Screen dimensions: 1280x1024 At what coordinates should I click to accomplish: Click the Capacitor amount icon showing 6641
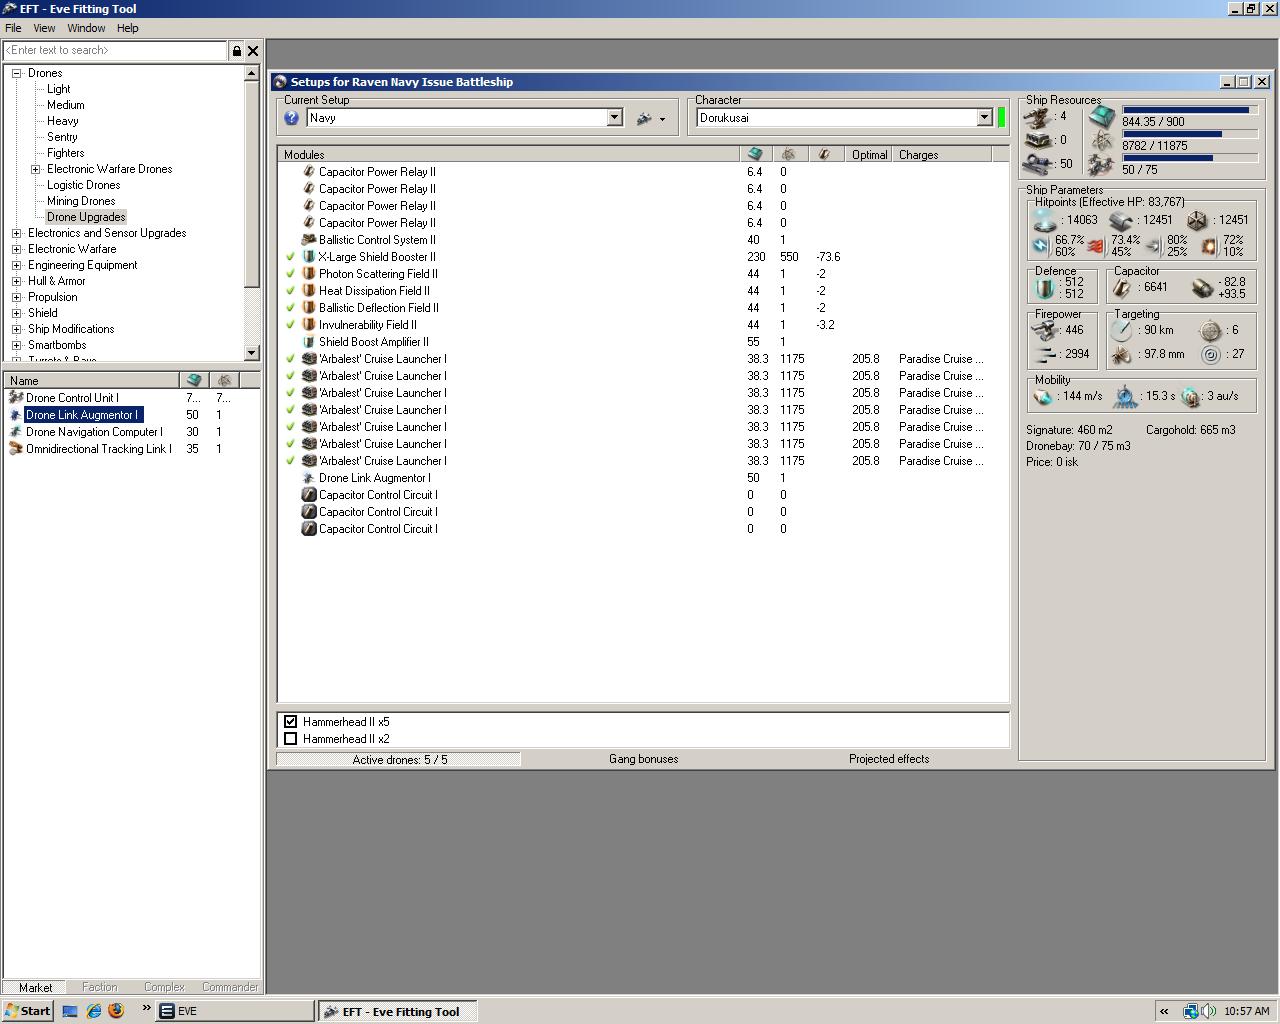click(1124, 288)
